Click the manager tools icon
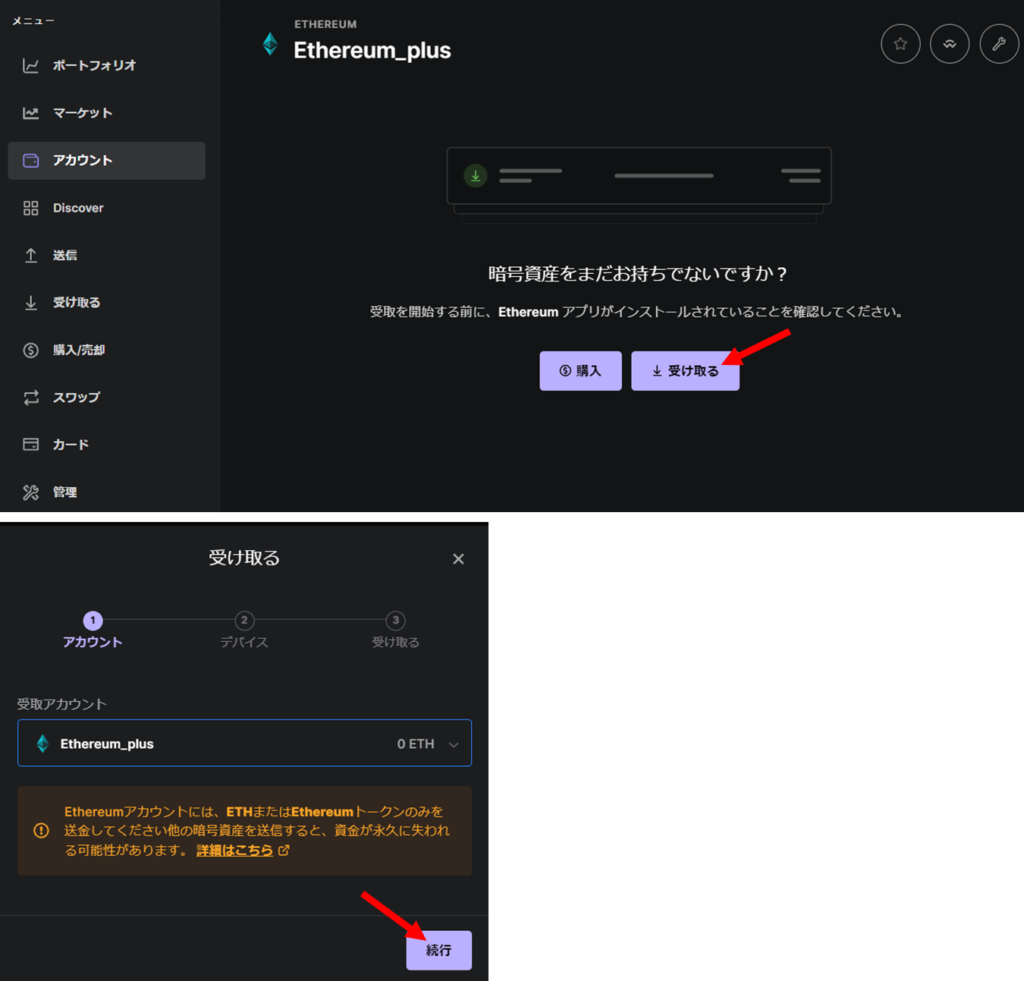Screen dimensions: 1024x981 31,492
